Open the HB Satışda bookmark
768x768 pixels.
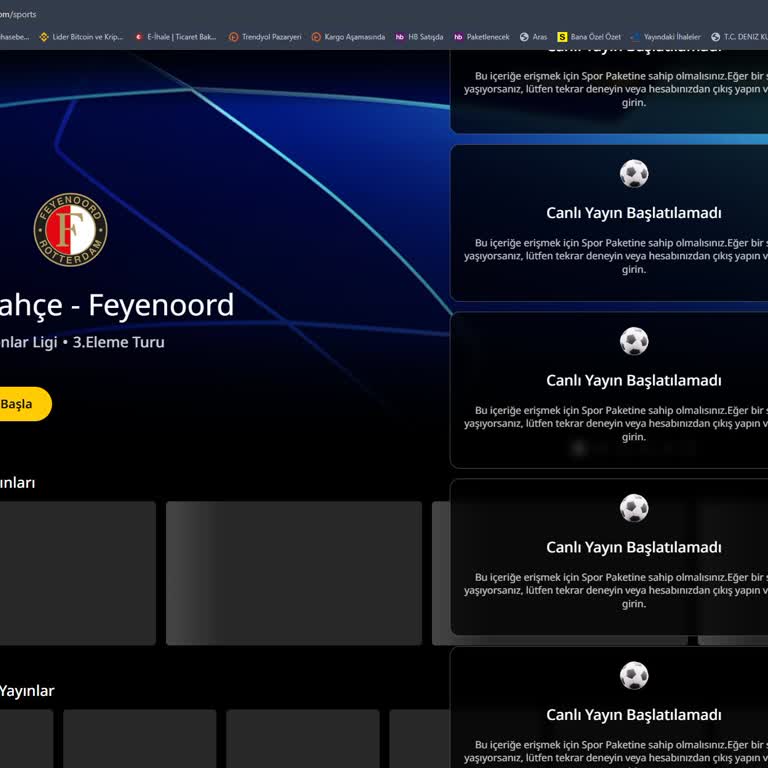[419, 37]
